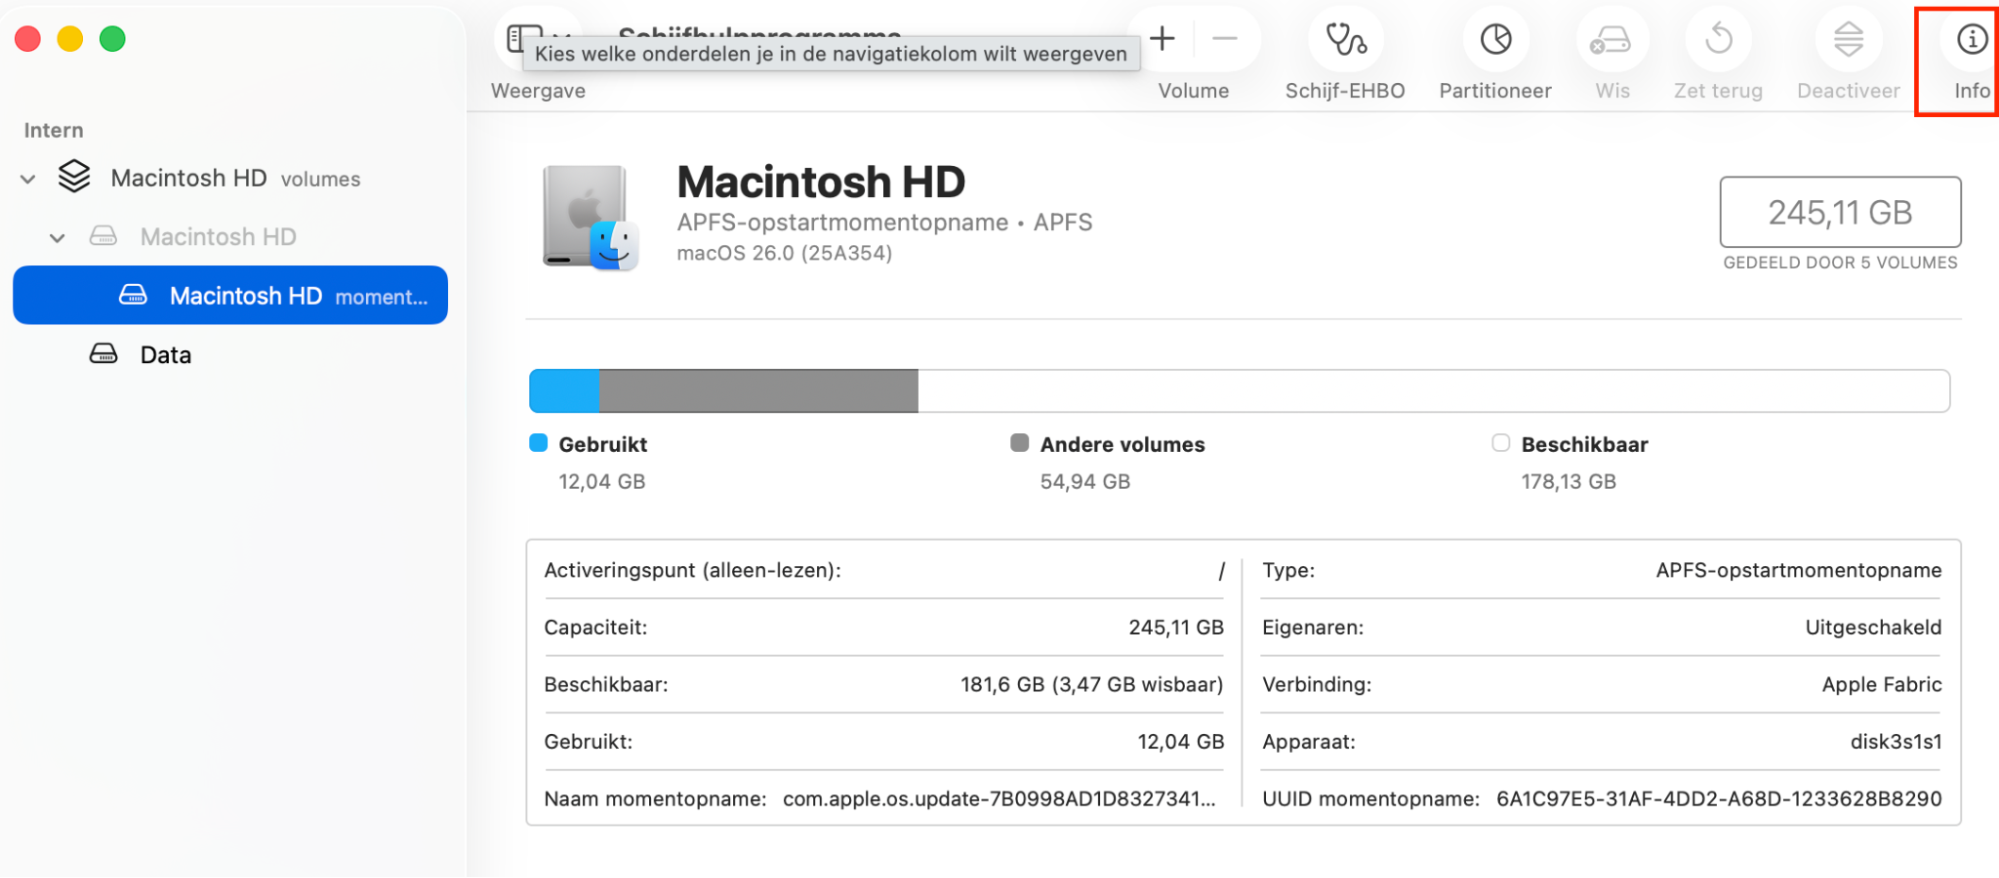Click the large Macintosh HD Finder drive icon
The height and width of the screenshot is (878, 1999).
tap(590, 217)
